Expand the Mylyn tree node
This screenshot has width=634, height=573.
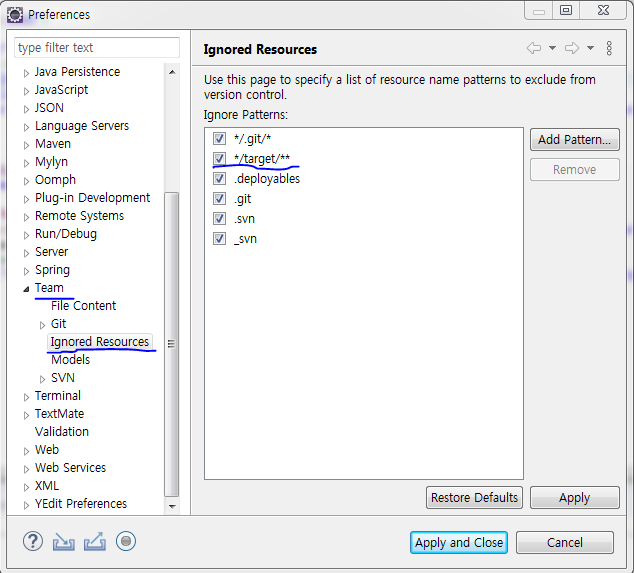click(x=26, y=163)
